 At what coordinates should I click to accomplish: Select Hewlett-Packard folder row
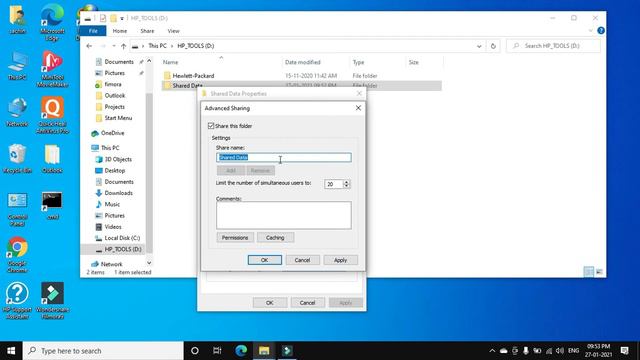coord(302,76)
